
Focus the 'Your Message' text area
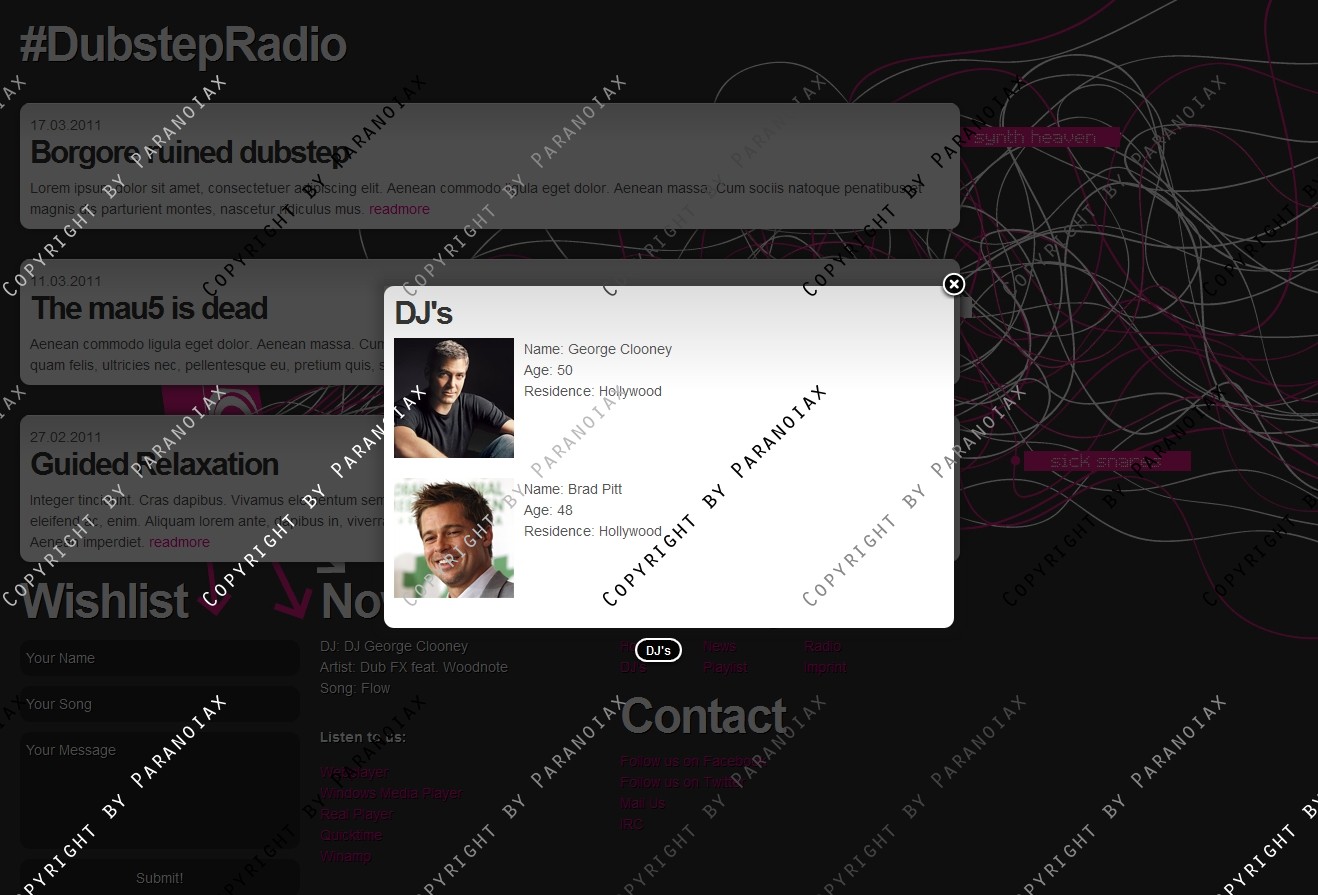[160, 791]
